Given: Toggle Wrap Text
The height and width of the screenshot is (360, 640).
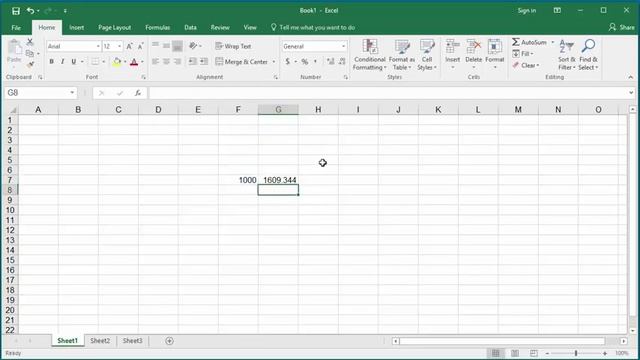Looking at the screenshot, I should (233, 46).
